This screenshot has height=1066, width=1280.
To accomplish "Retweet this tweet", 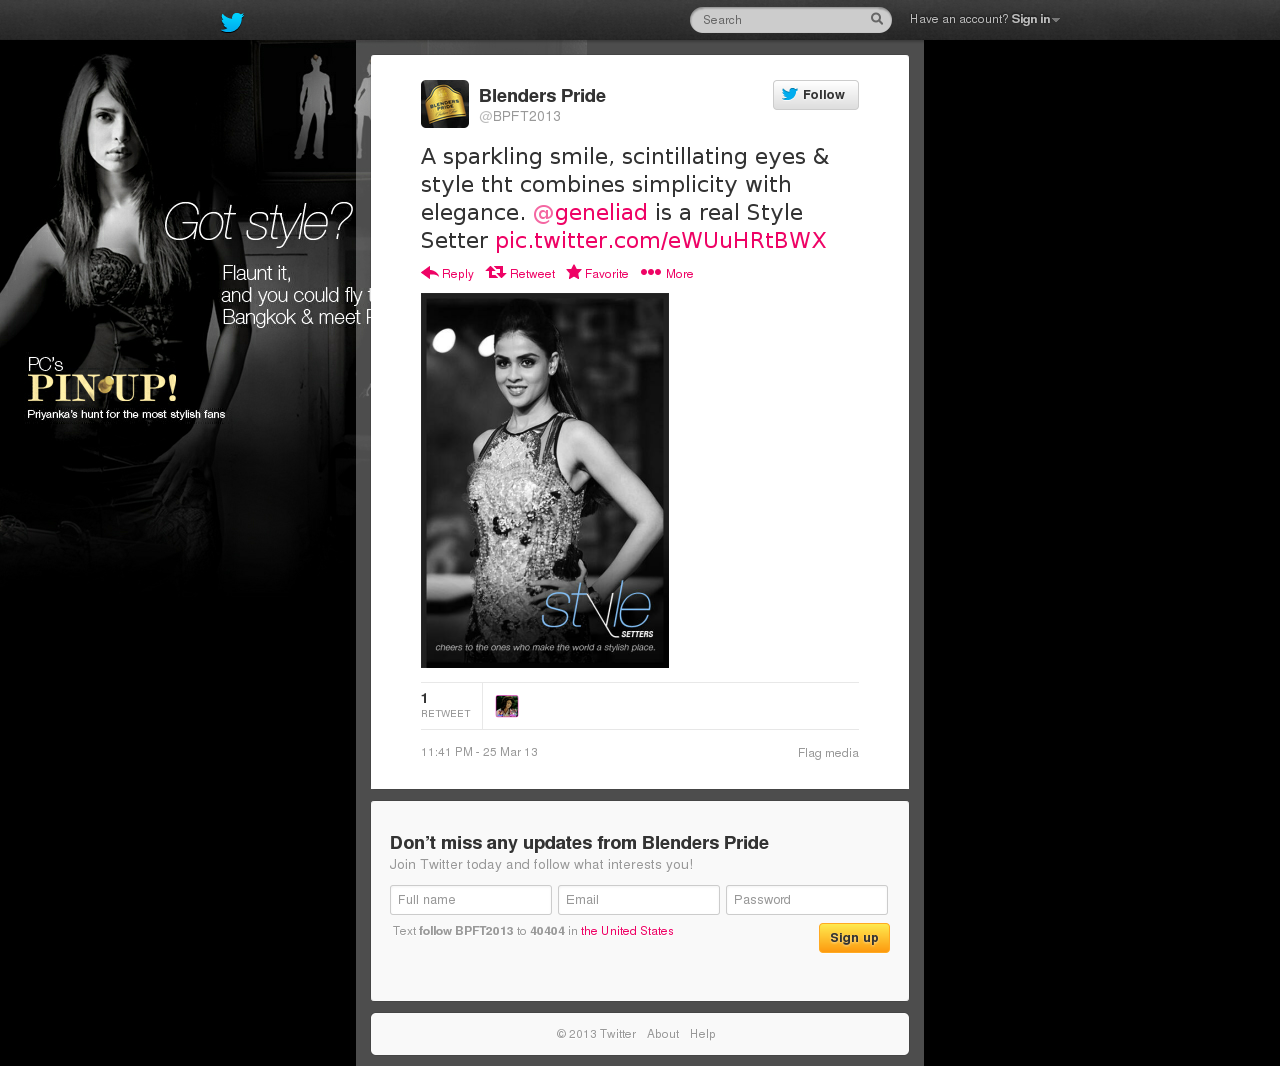I will tap(520, 273).
